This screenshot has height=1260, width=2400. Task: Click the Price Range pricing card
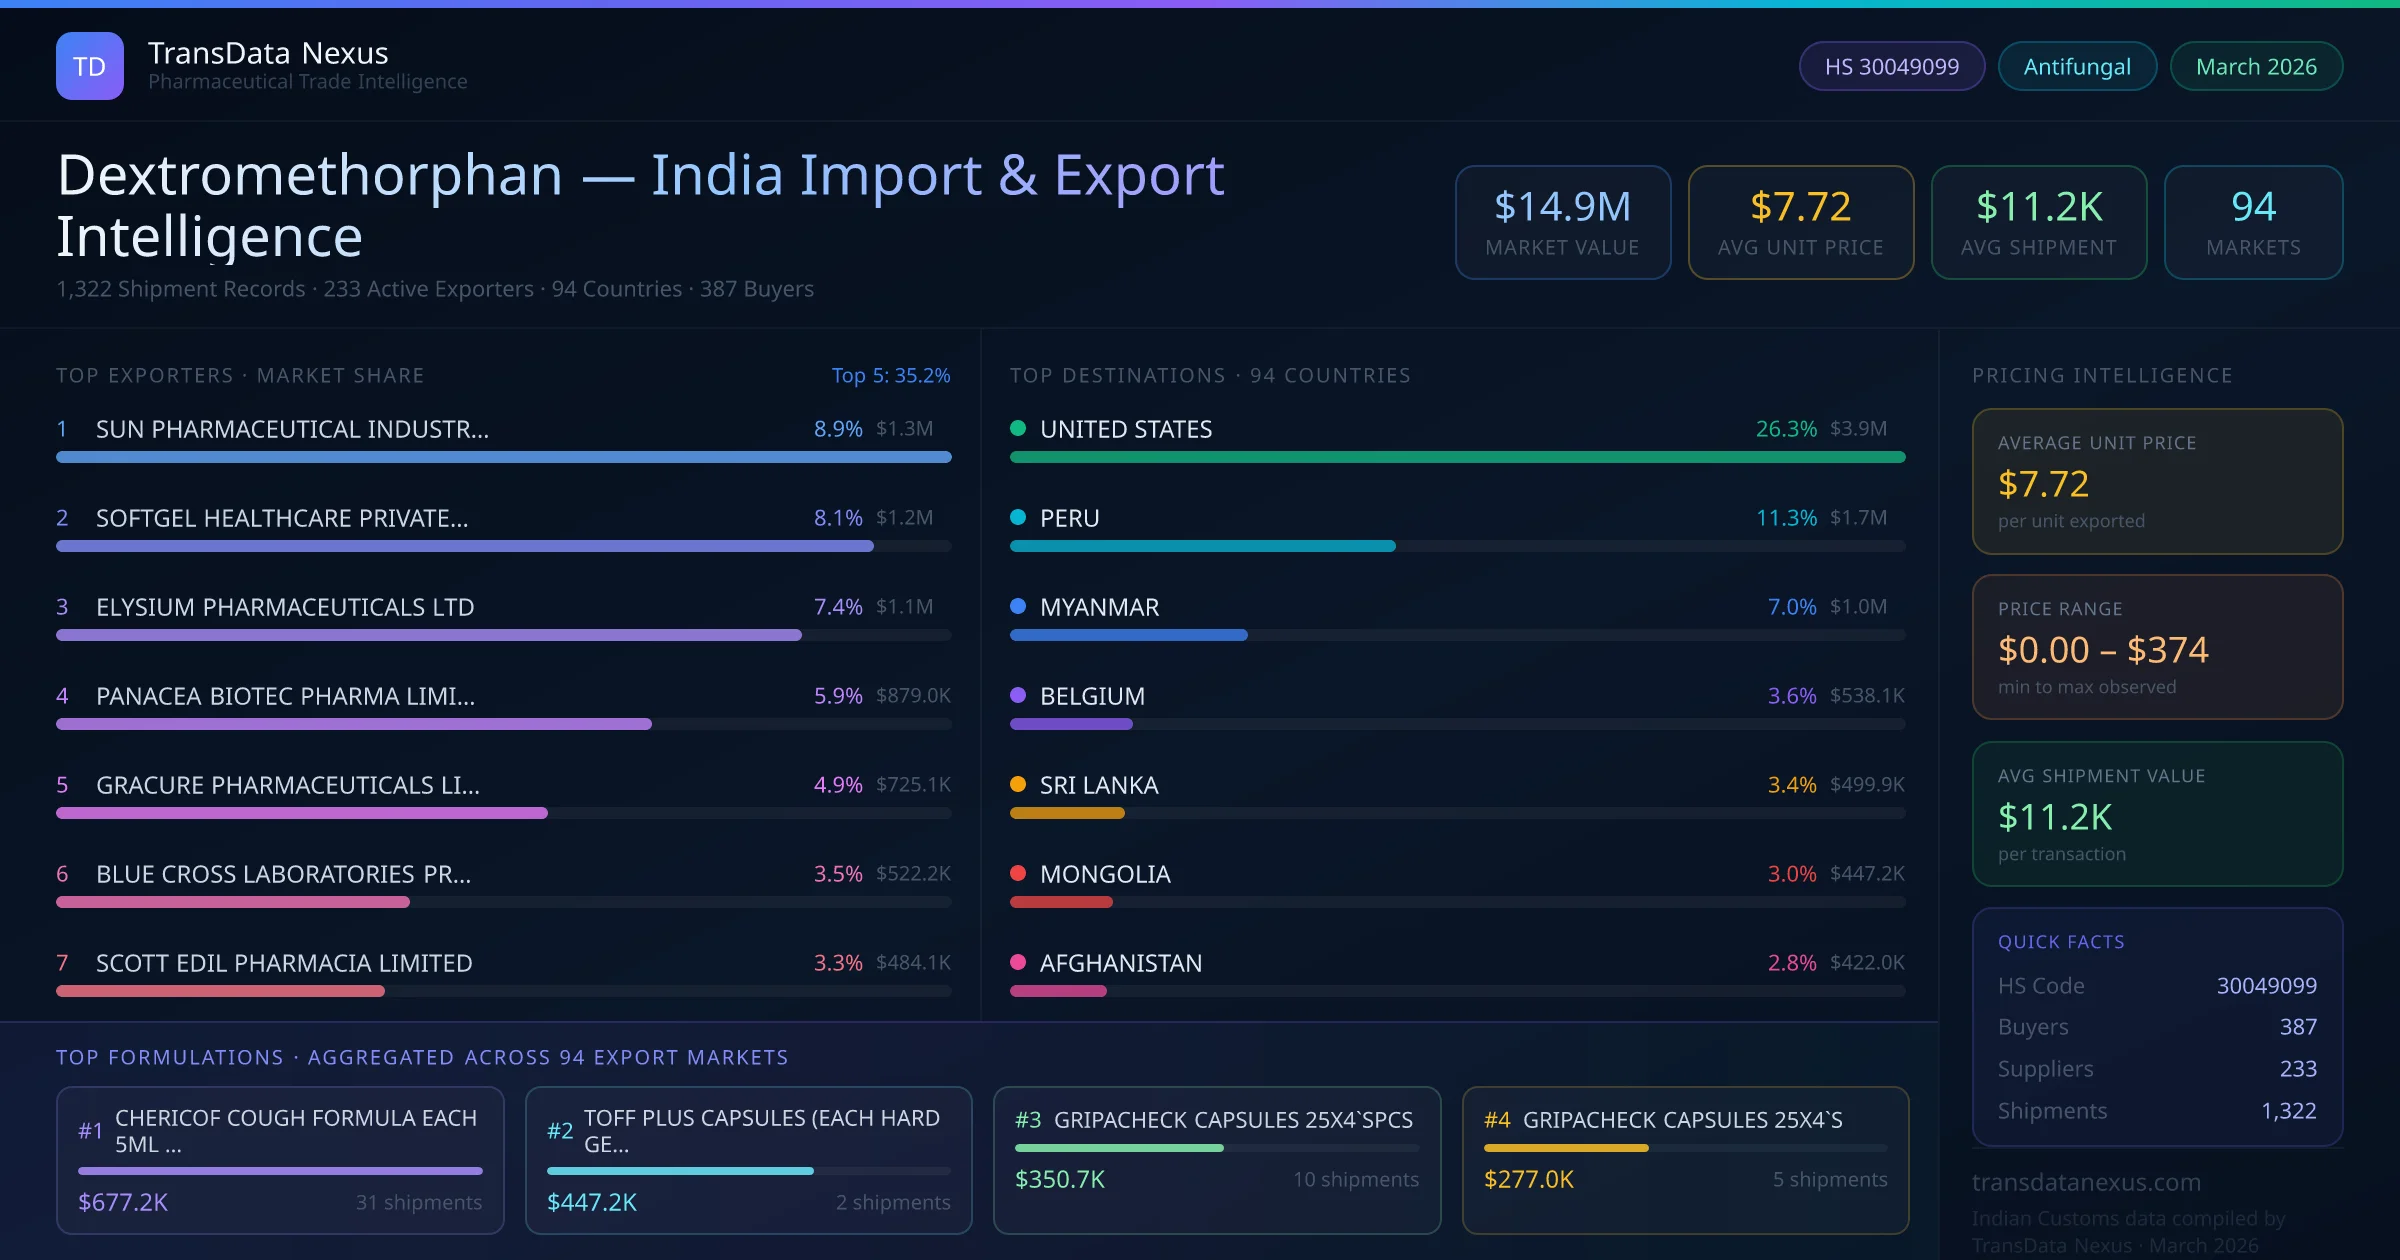[2156, 647]
